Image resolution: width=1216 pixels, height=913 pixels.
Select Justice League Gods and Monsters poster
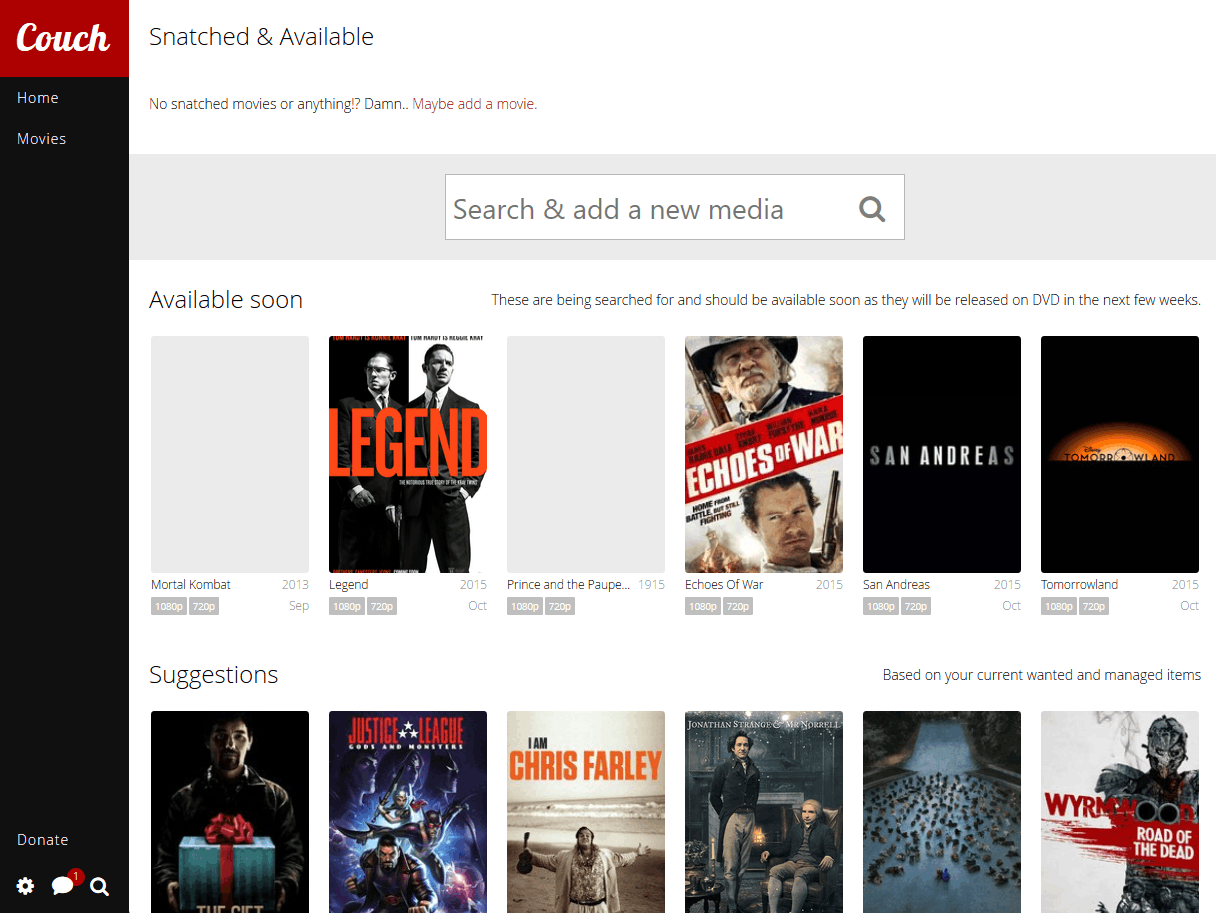(x=408, y=812)
